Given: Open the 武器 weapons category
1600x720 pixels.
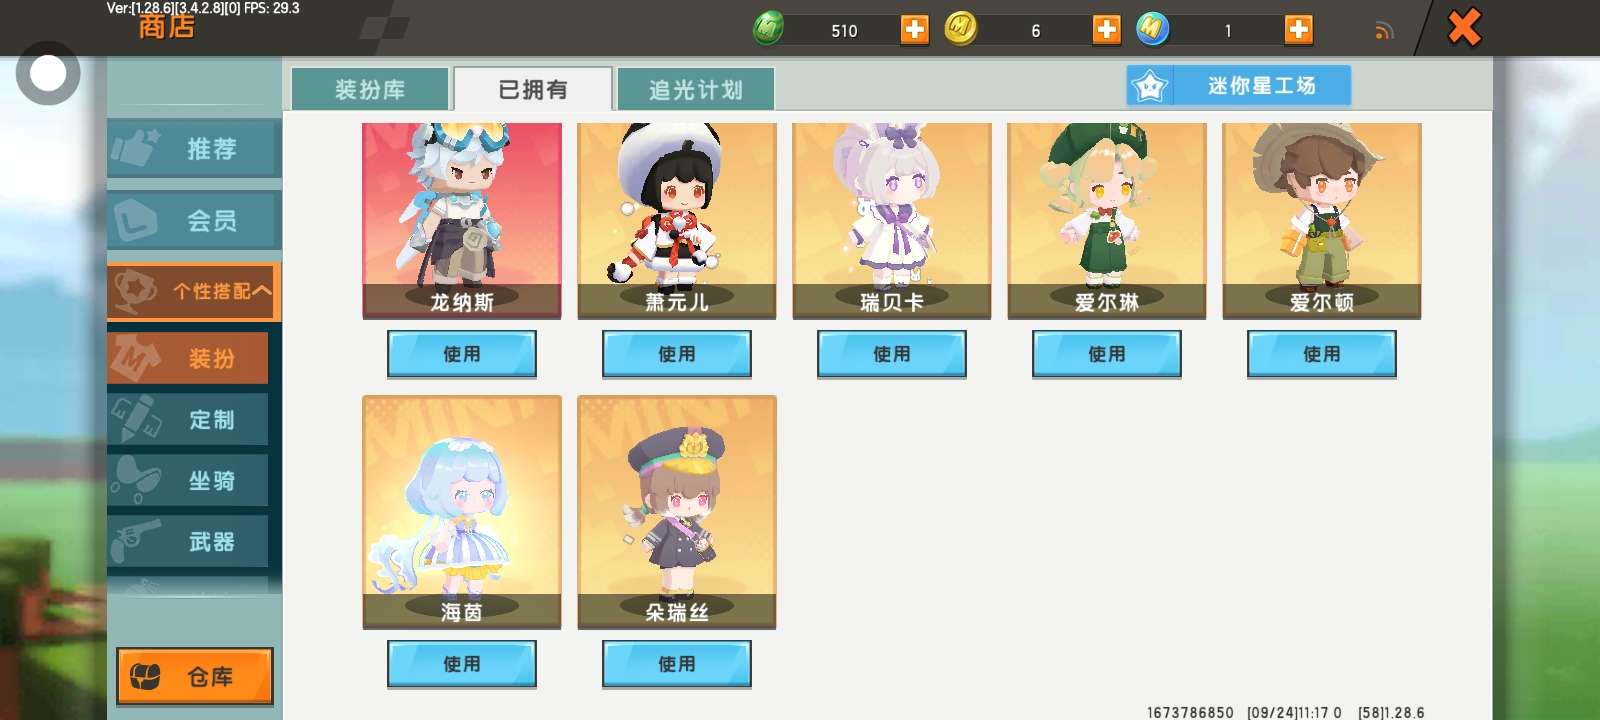Looking at the screenshot, I should coord(188,541).
